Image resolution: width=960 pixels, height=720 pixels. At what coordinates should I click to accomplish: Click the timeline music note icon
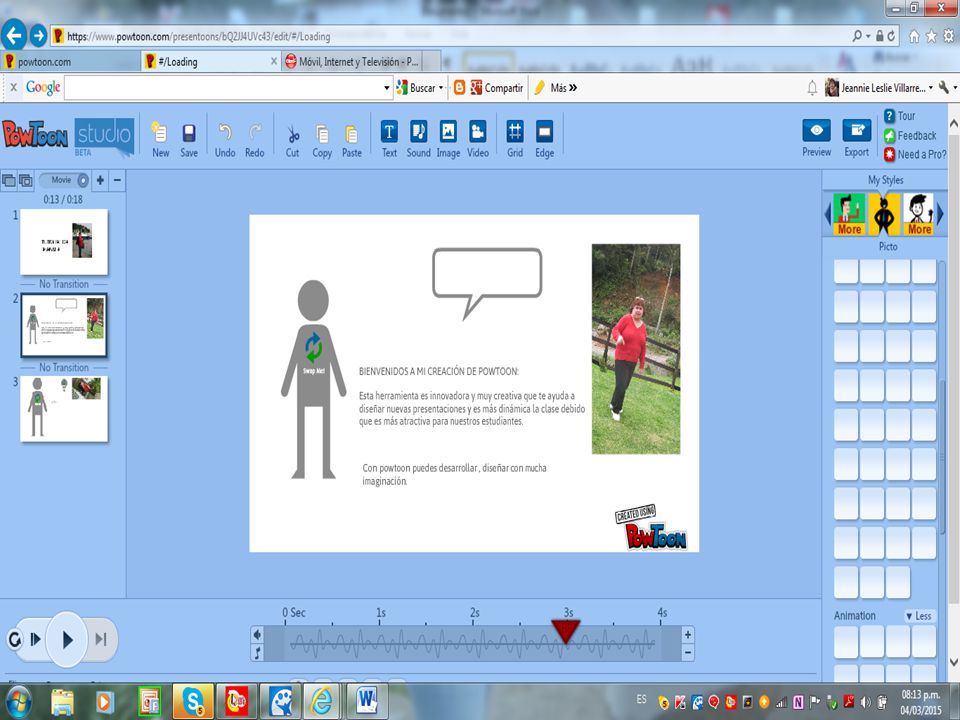click(258, 653)
